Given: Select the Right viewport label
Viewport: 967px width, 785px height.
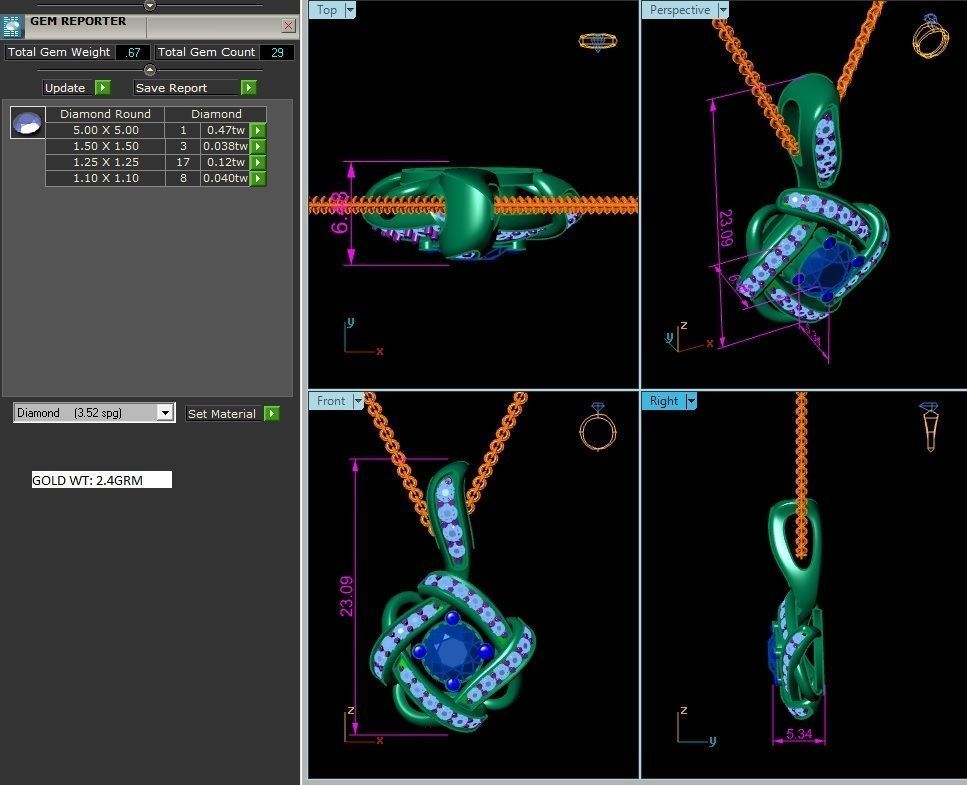Looking at the screenshot, I should (664, 401).
